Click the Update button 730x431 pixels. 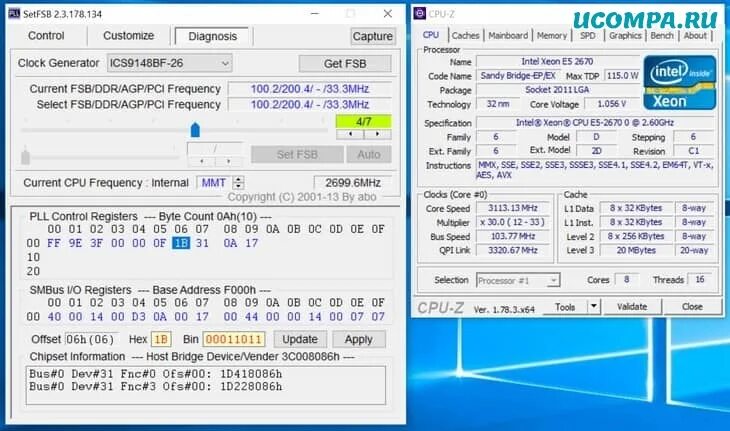pos(300,339)
